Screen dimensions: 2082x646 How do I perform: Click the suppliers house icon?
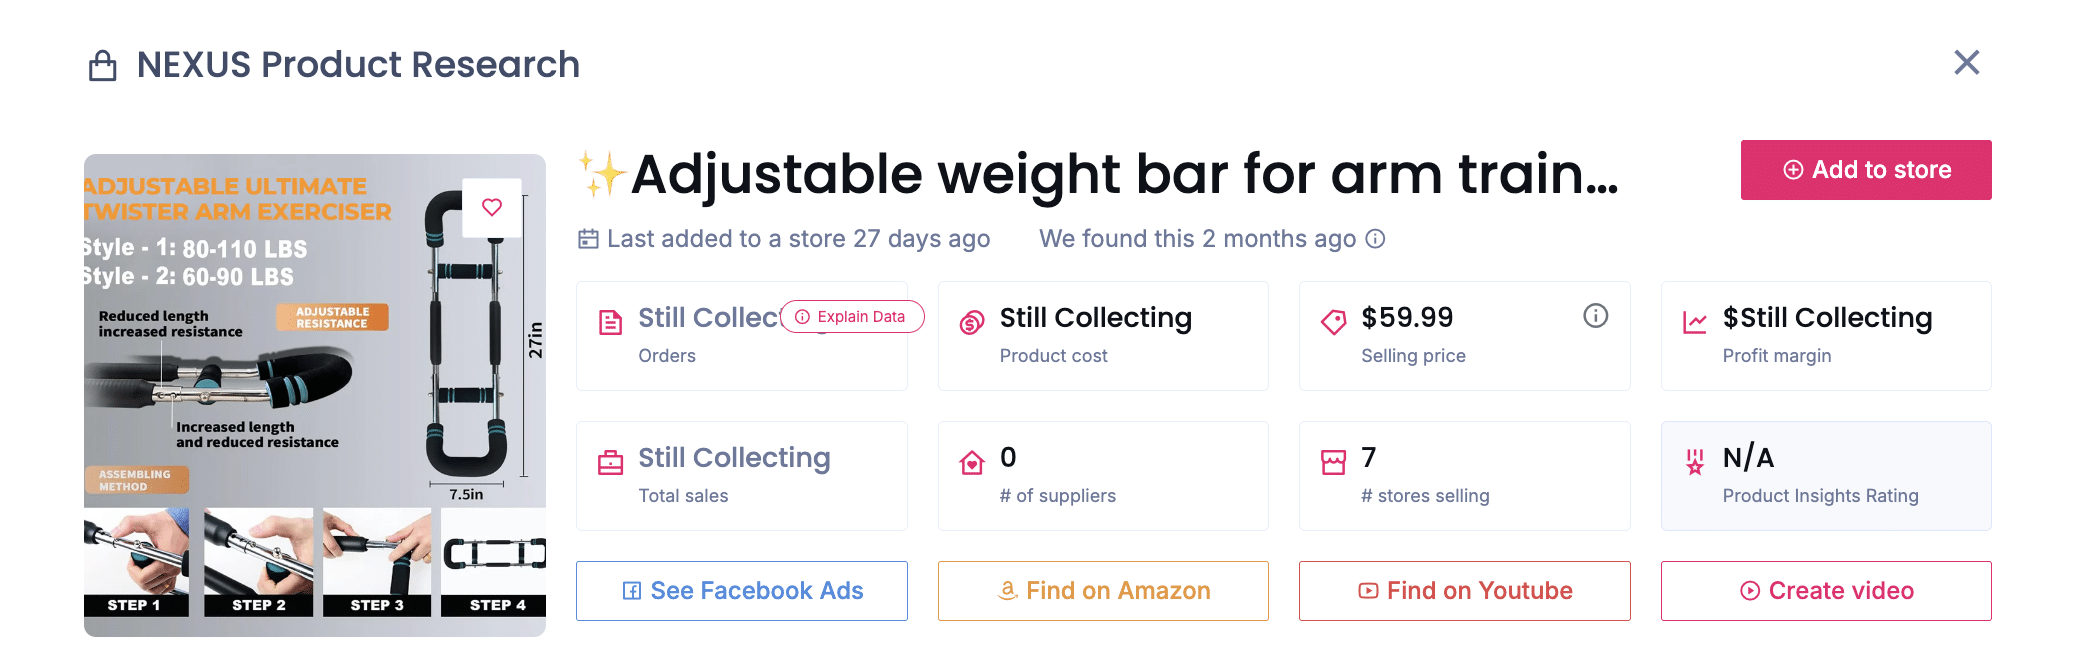click(x=972, y=462)
